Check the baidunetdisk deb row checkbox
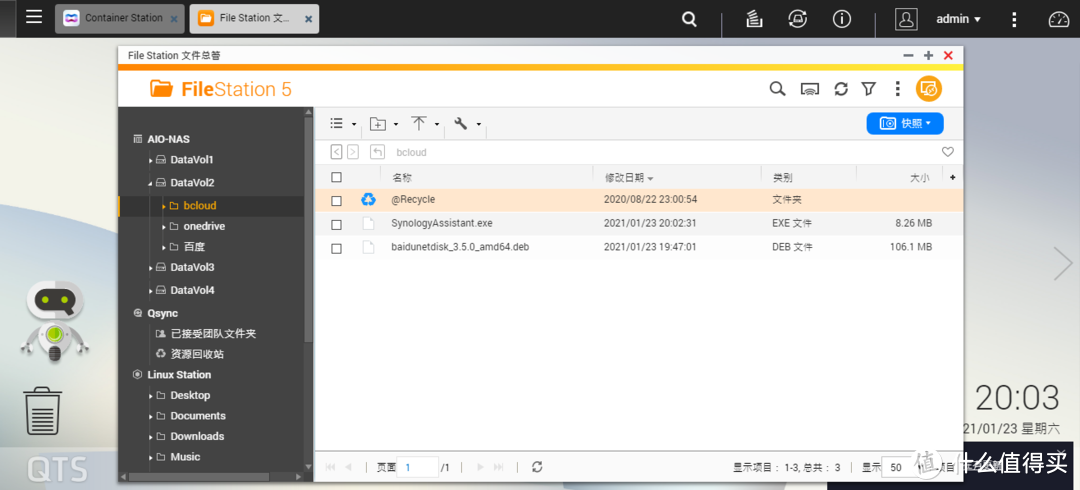 336,248
